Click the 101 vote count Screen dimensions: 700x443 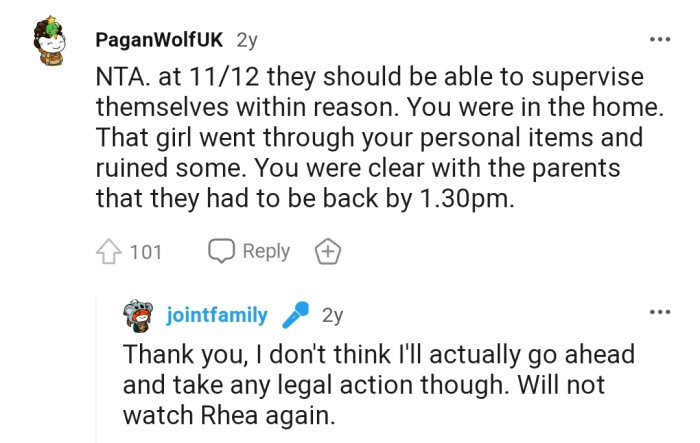pos(145,252)
